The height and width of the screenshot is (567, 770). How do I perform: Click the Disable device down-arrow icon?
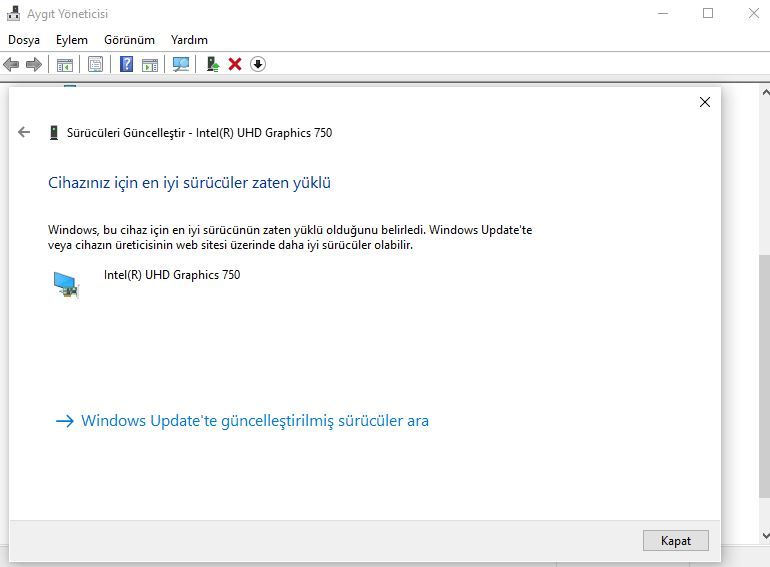pos(258,64)
